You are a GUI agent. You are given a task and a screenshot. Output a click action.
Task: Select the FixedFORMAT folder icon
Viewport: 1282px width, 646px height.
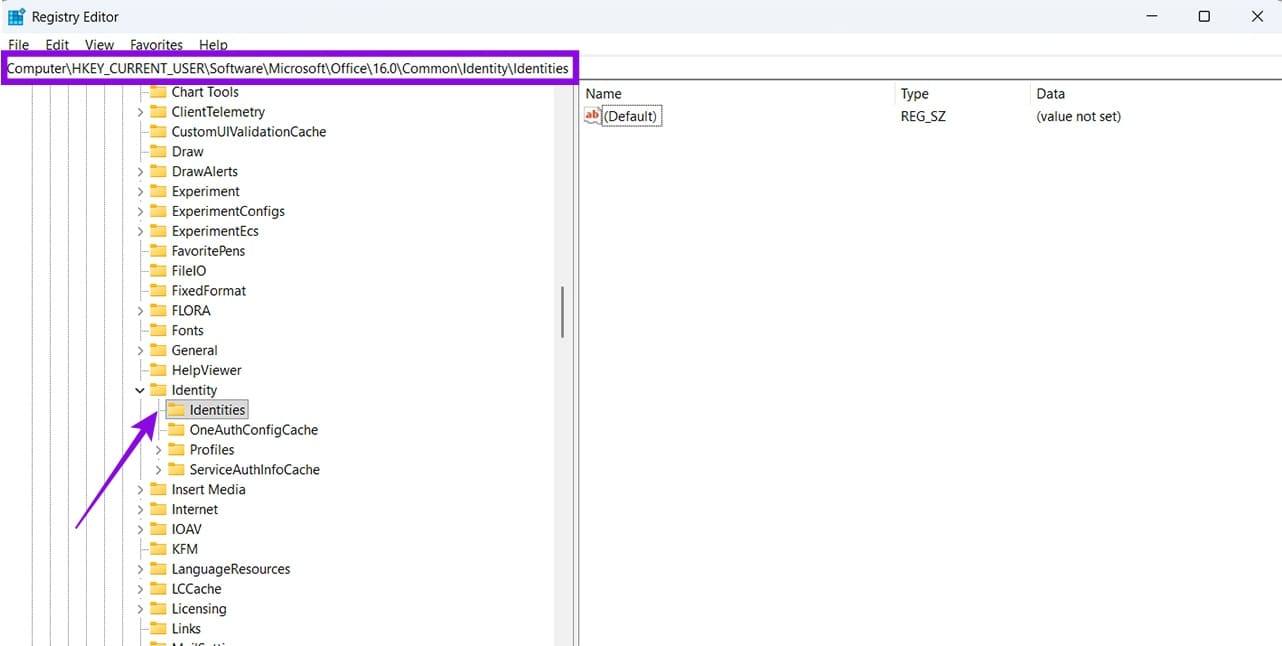coord(158,291)
